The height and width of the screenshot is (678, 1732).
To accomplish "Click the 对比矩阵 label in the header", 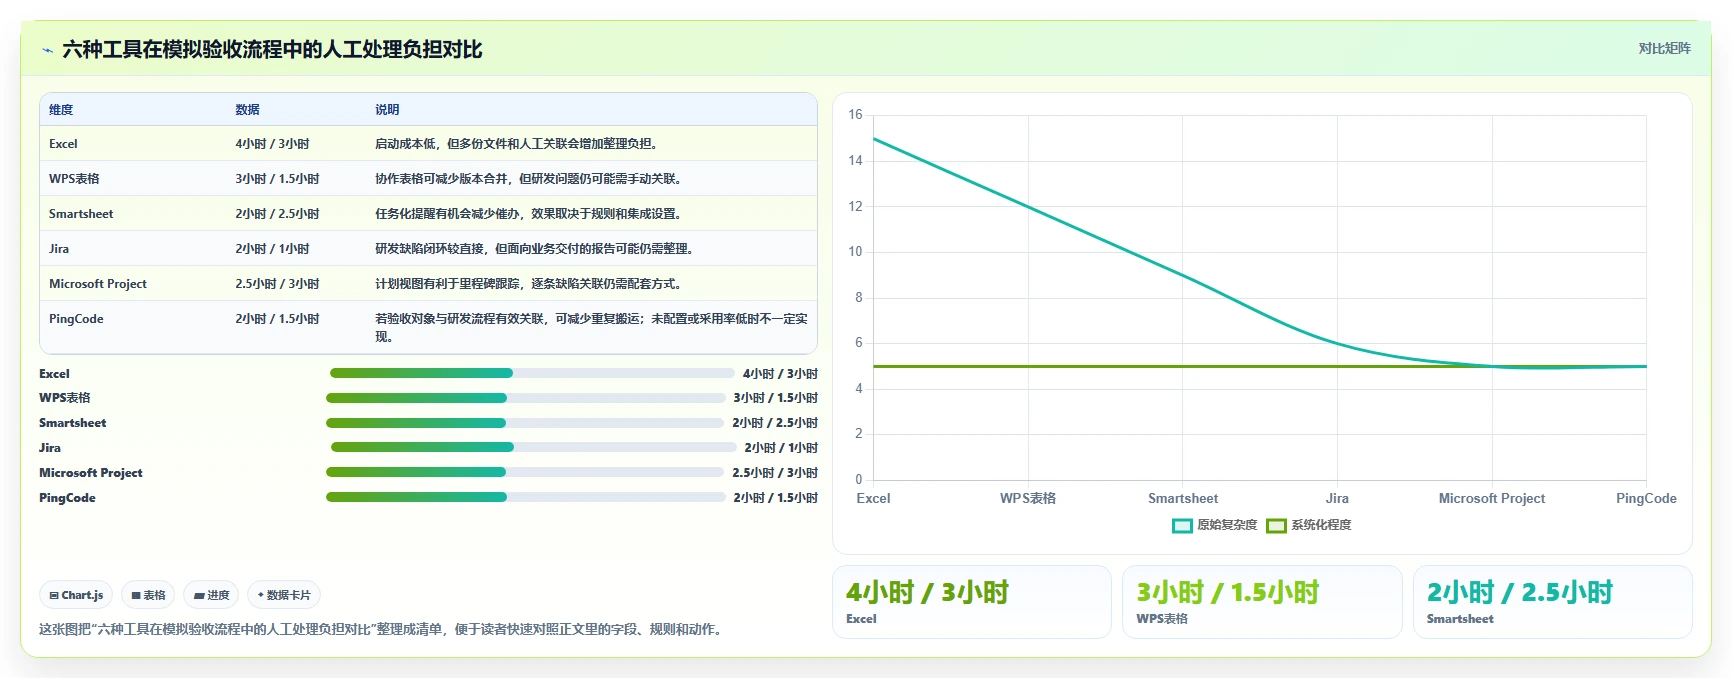I will [1664, 48].
